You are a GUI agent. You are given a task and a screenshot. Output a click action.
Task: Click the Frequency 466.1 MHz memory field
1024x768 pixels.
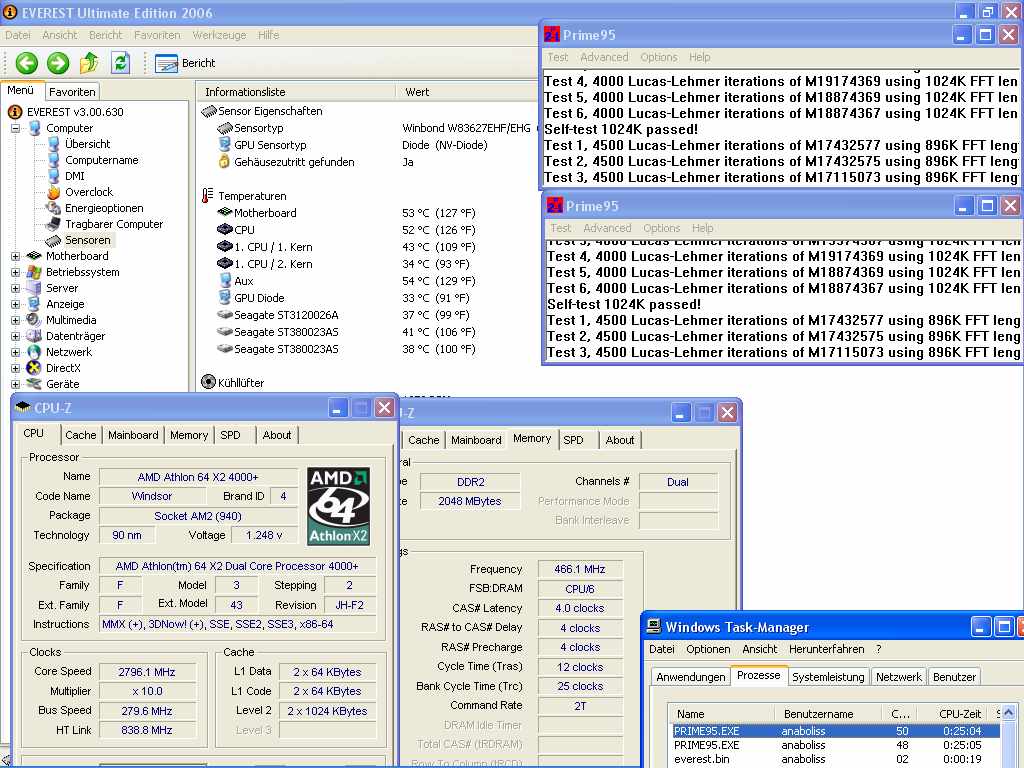[580, 569]
